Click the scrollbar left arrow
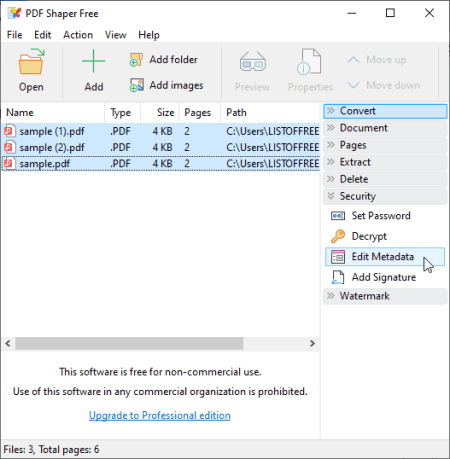450x459 pixels. [8, 343]
